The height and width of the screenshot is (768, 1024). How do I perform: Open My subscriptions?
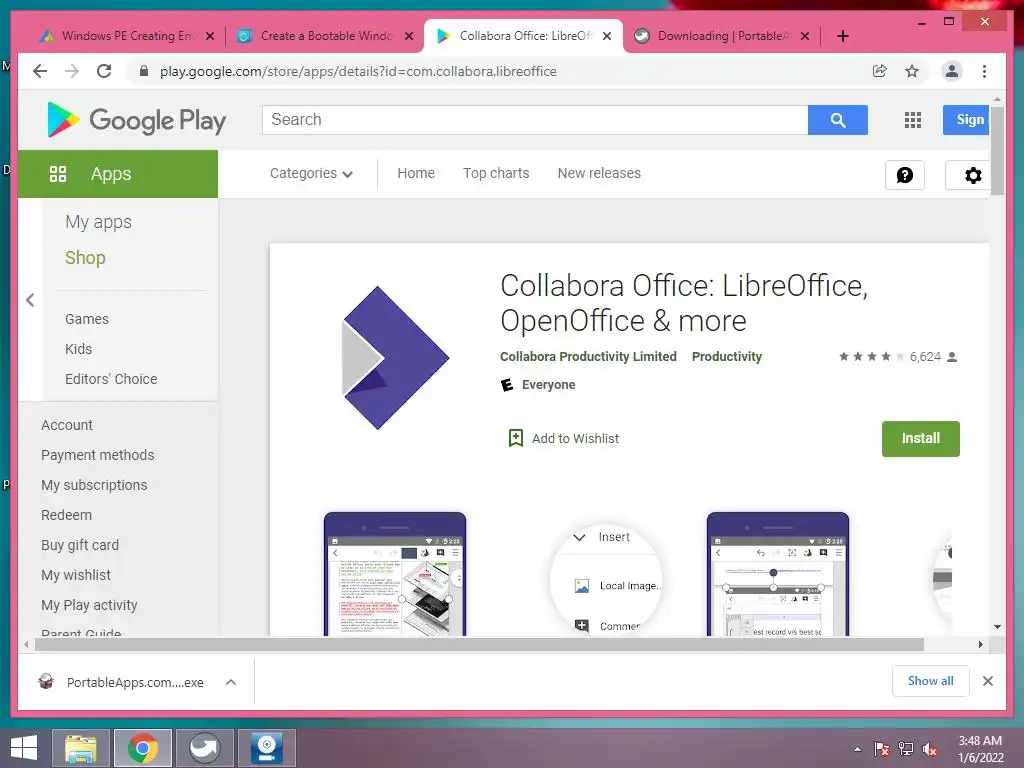pyautogui.click(x=94, y=485)
